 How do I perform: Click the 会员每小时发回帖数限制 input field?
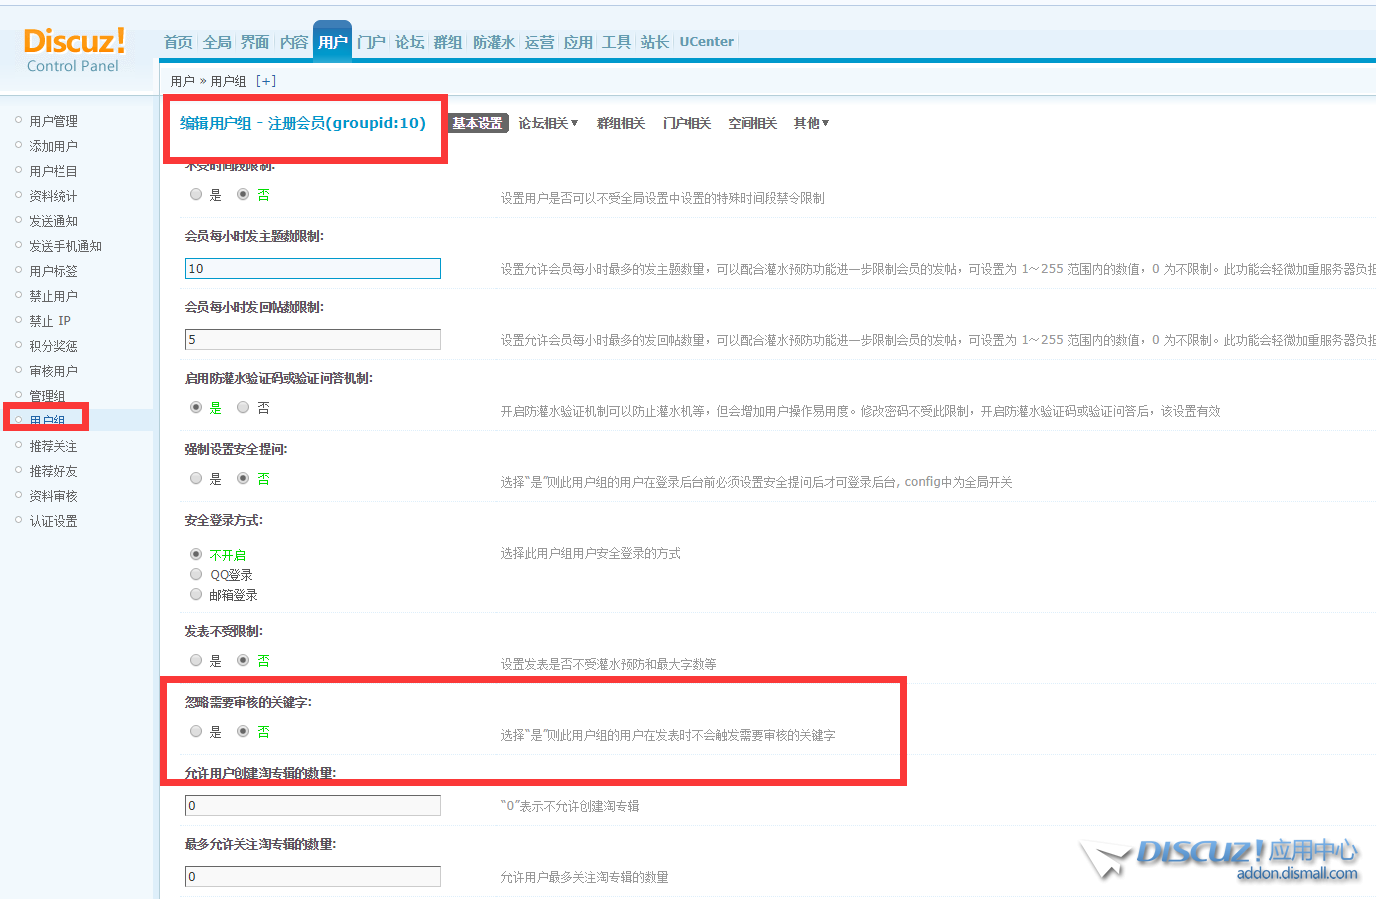click(312, 340)
